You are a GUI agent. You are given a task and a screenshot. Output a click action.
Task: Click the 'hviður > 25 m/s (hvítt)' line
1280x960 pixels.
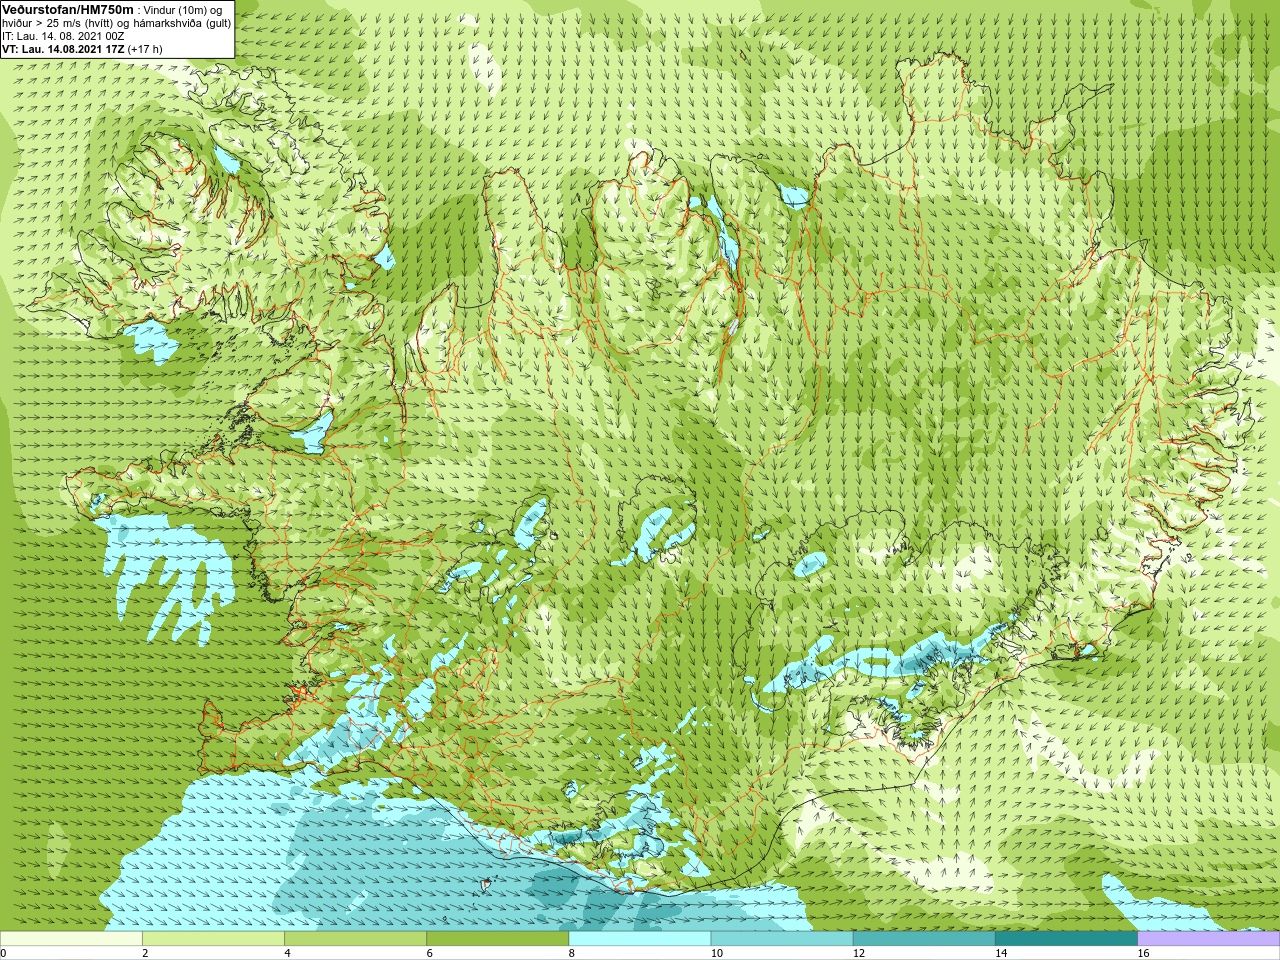(x=117, y=22)
